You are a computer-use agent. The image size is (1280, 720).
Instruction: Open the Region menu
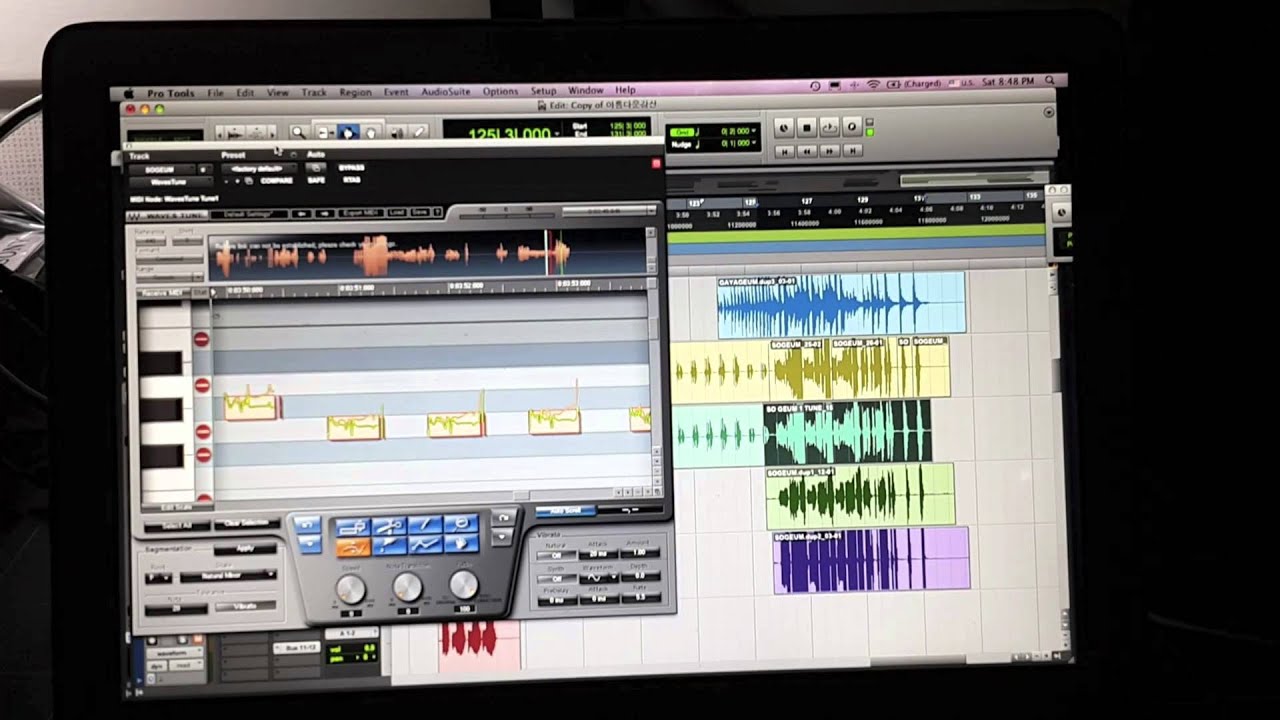click(355, 92)
